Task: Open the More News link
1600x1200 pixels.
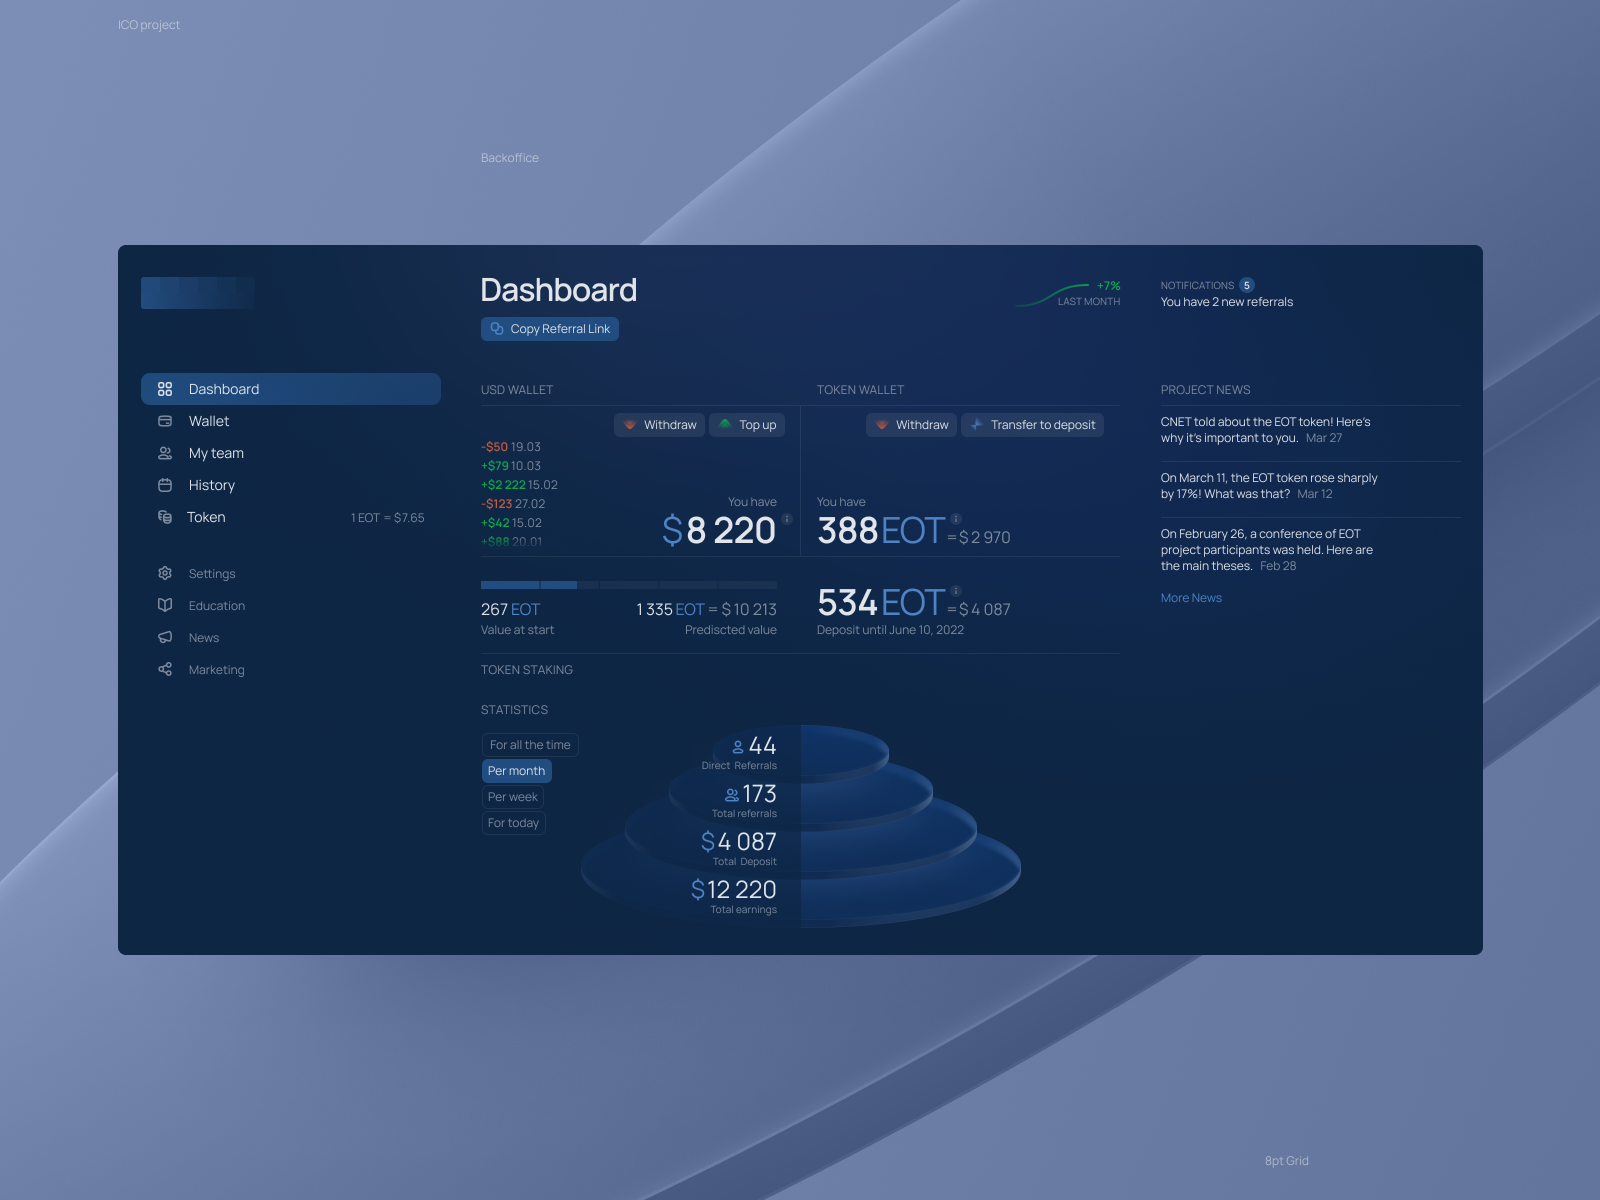Action: pos(1191,598)
